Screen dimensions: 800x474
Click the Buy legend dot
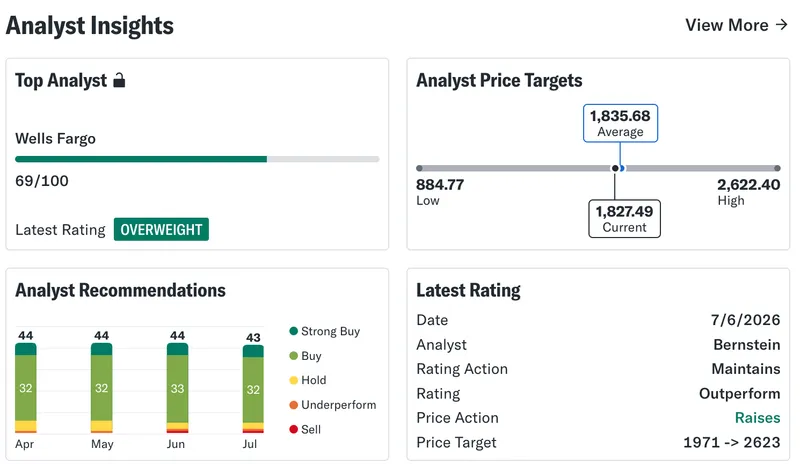point(293,356)
